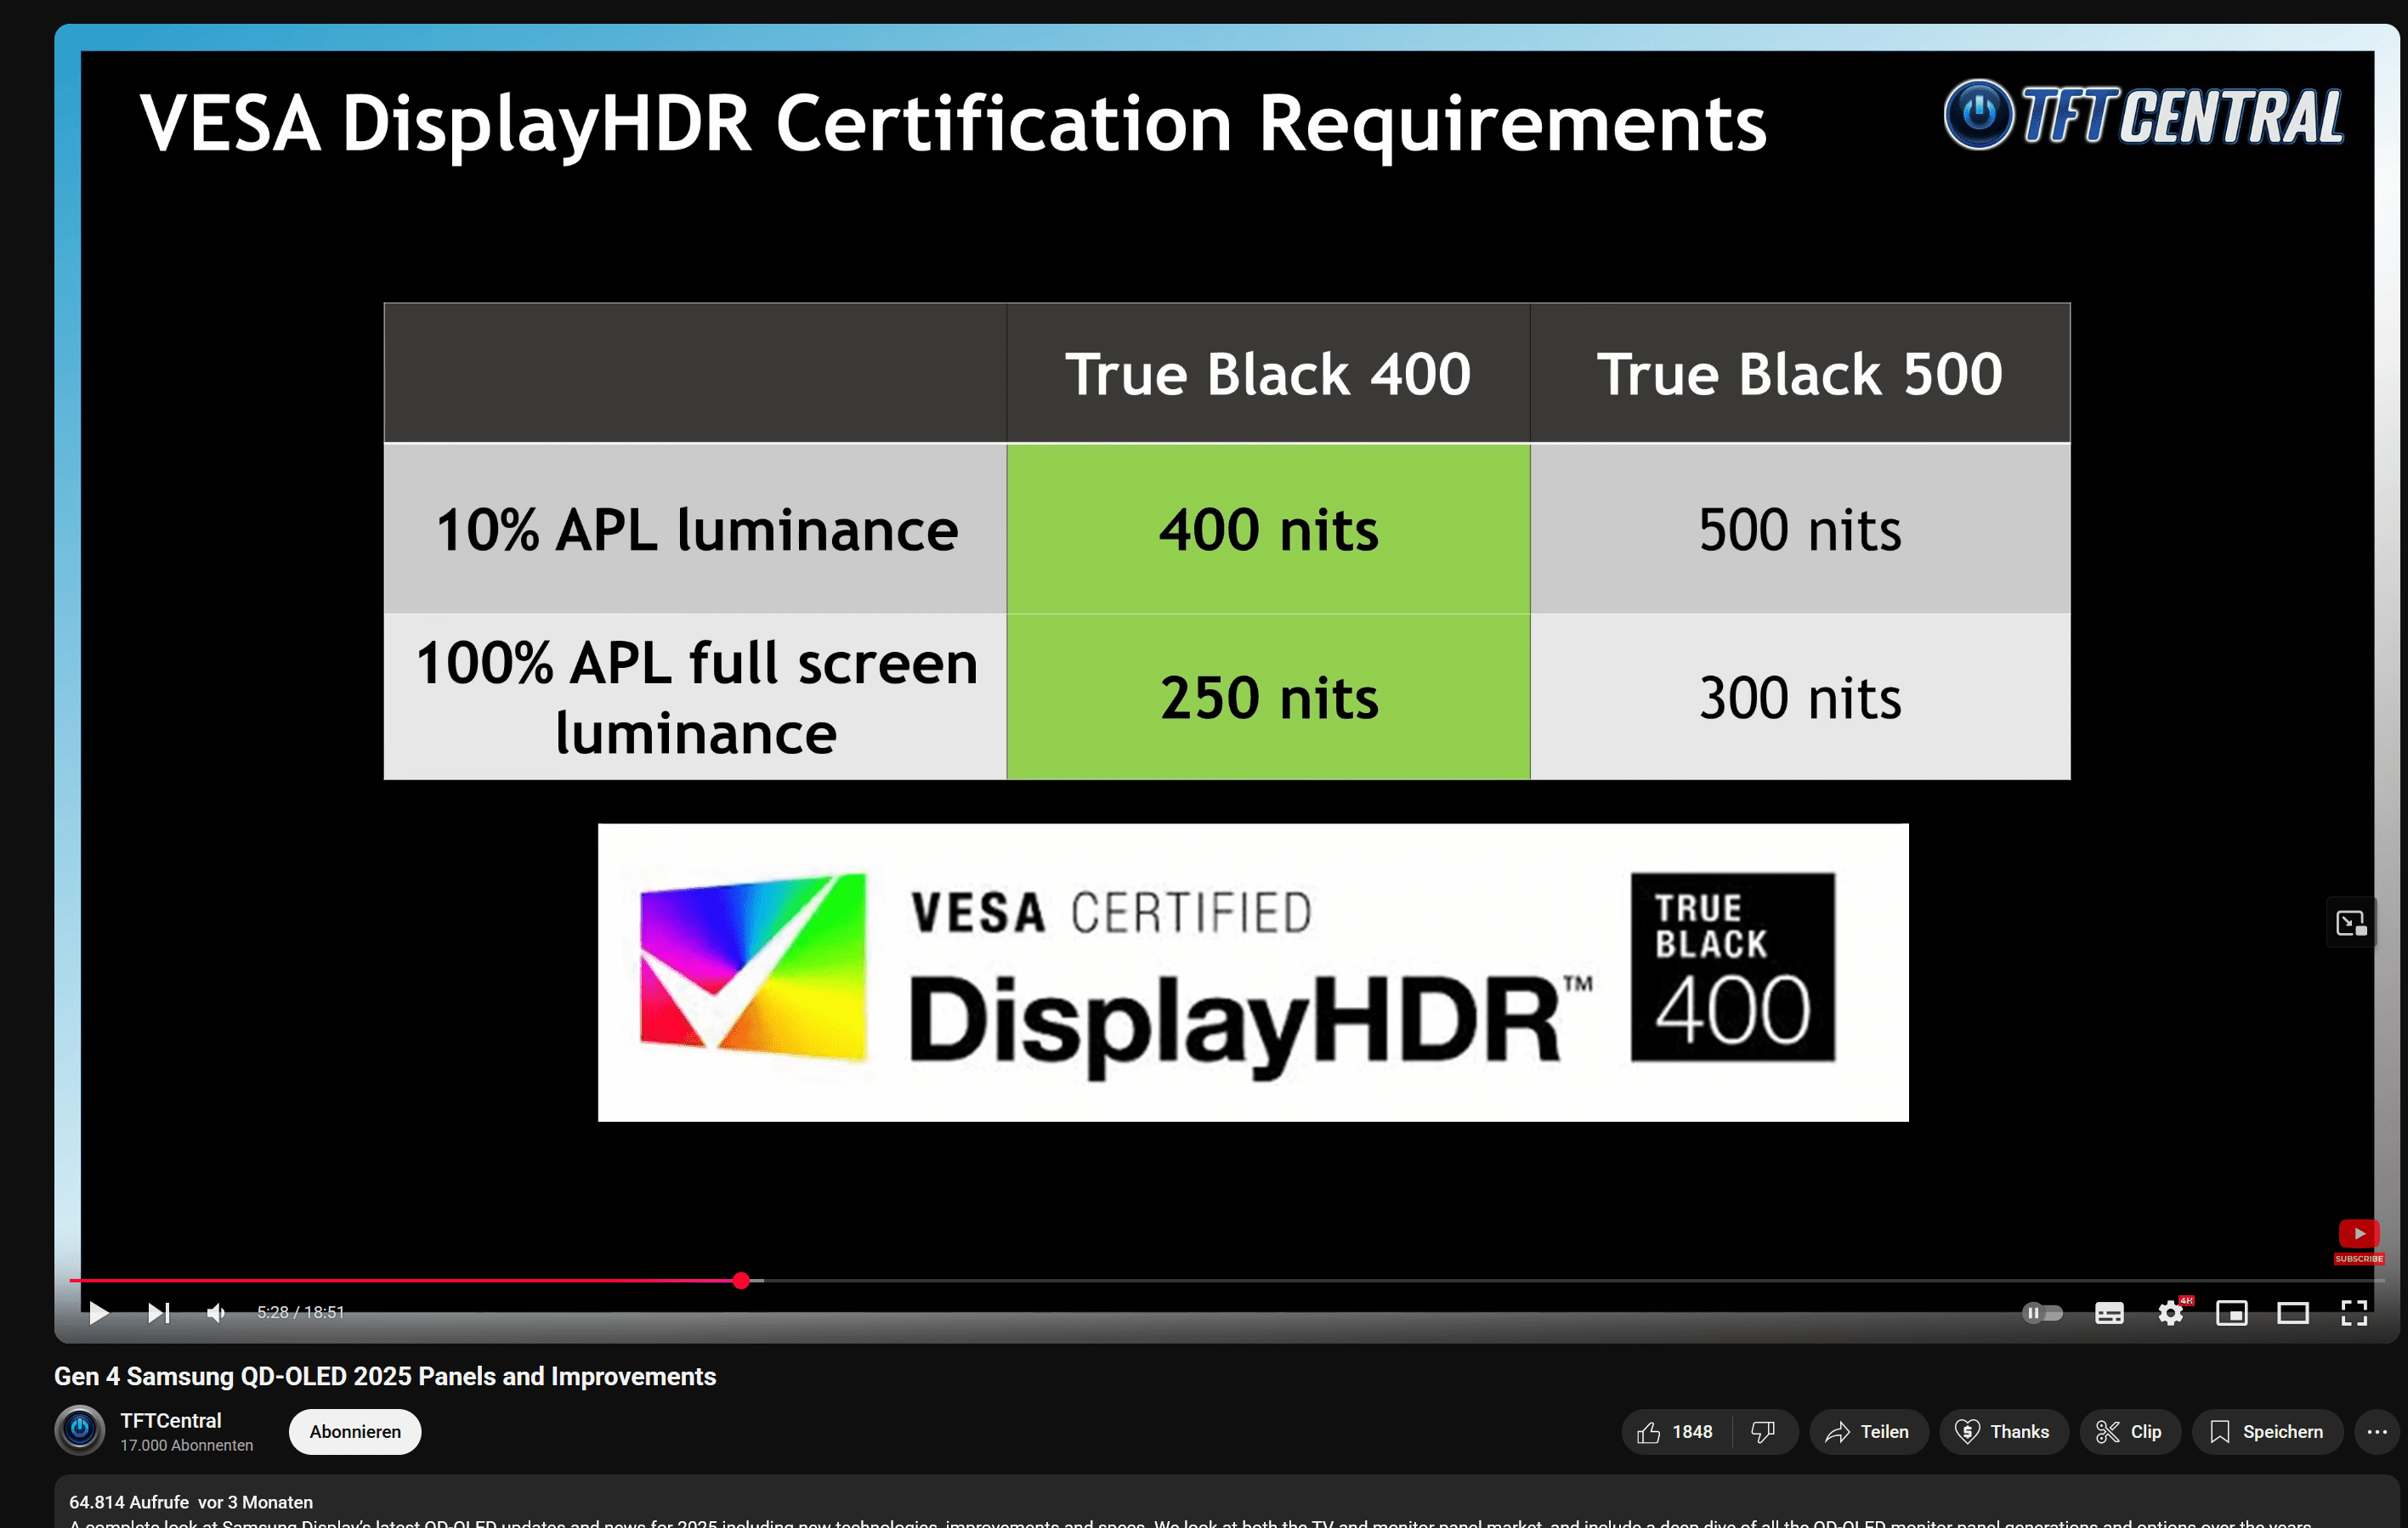The width and height of the screenshot is (2408, 1528).
Task: Open the TFTCentral channel name link
Action: (171, 1420)
